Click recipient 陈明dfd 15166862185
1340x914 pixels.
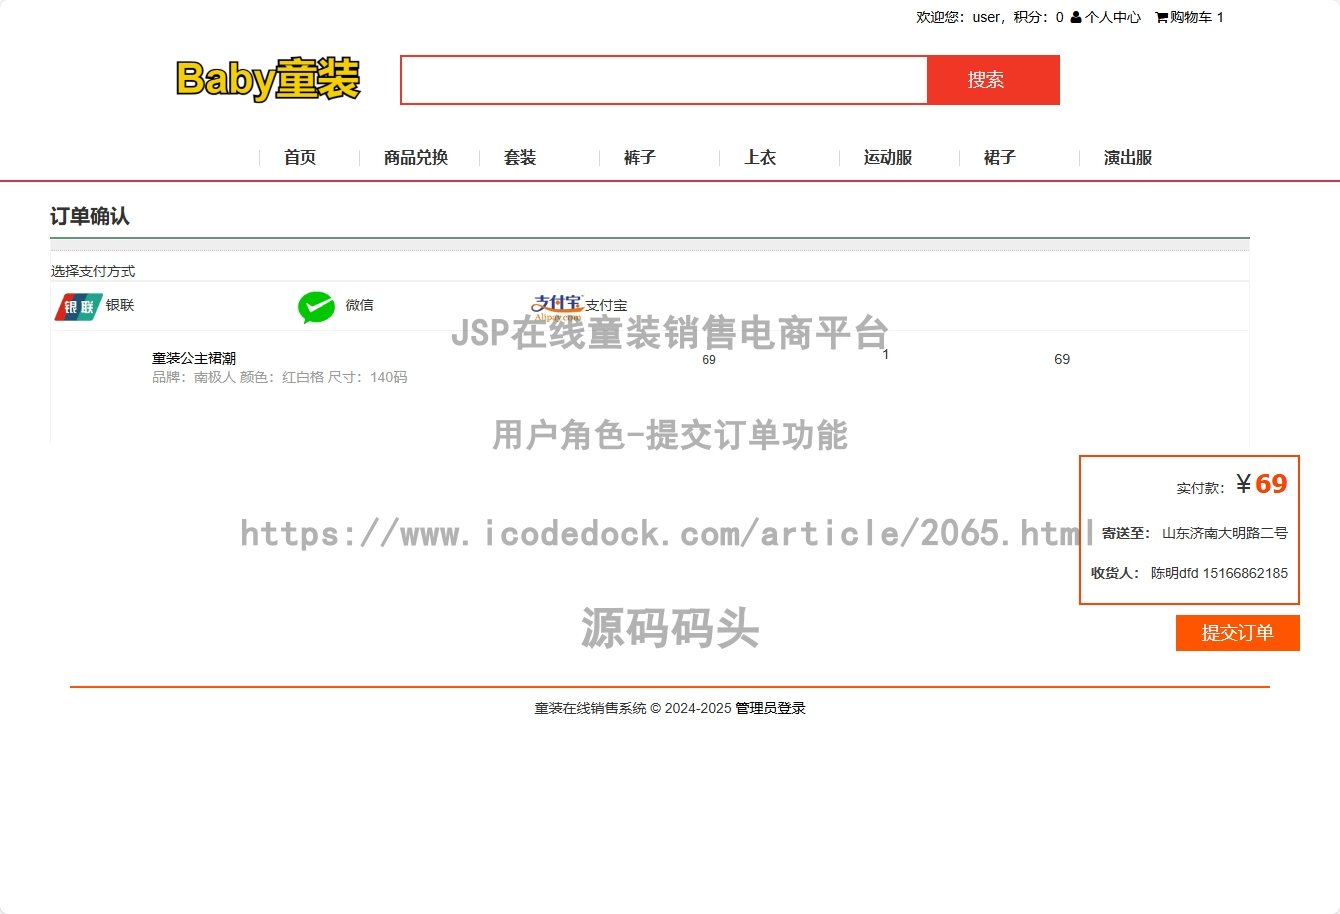1219,573
